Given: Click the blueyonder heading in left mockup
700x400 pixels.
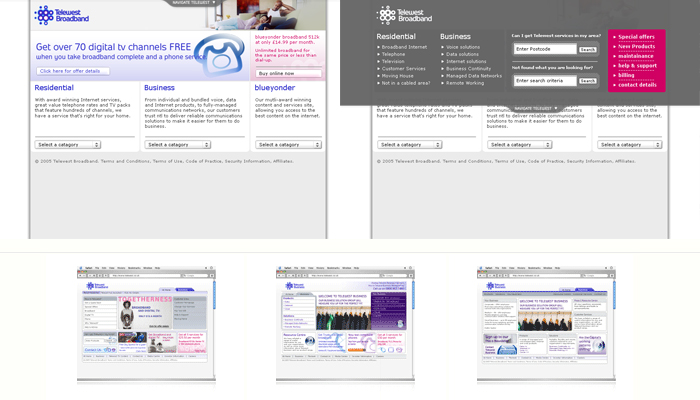Looking at the screenshot, I should [x=275, y=88].
